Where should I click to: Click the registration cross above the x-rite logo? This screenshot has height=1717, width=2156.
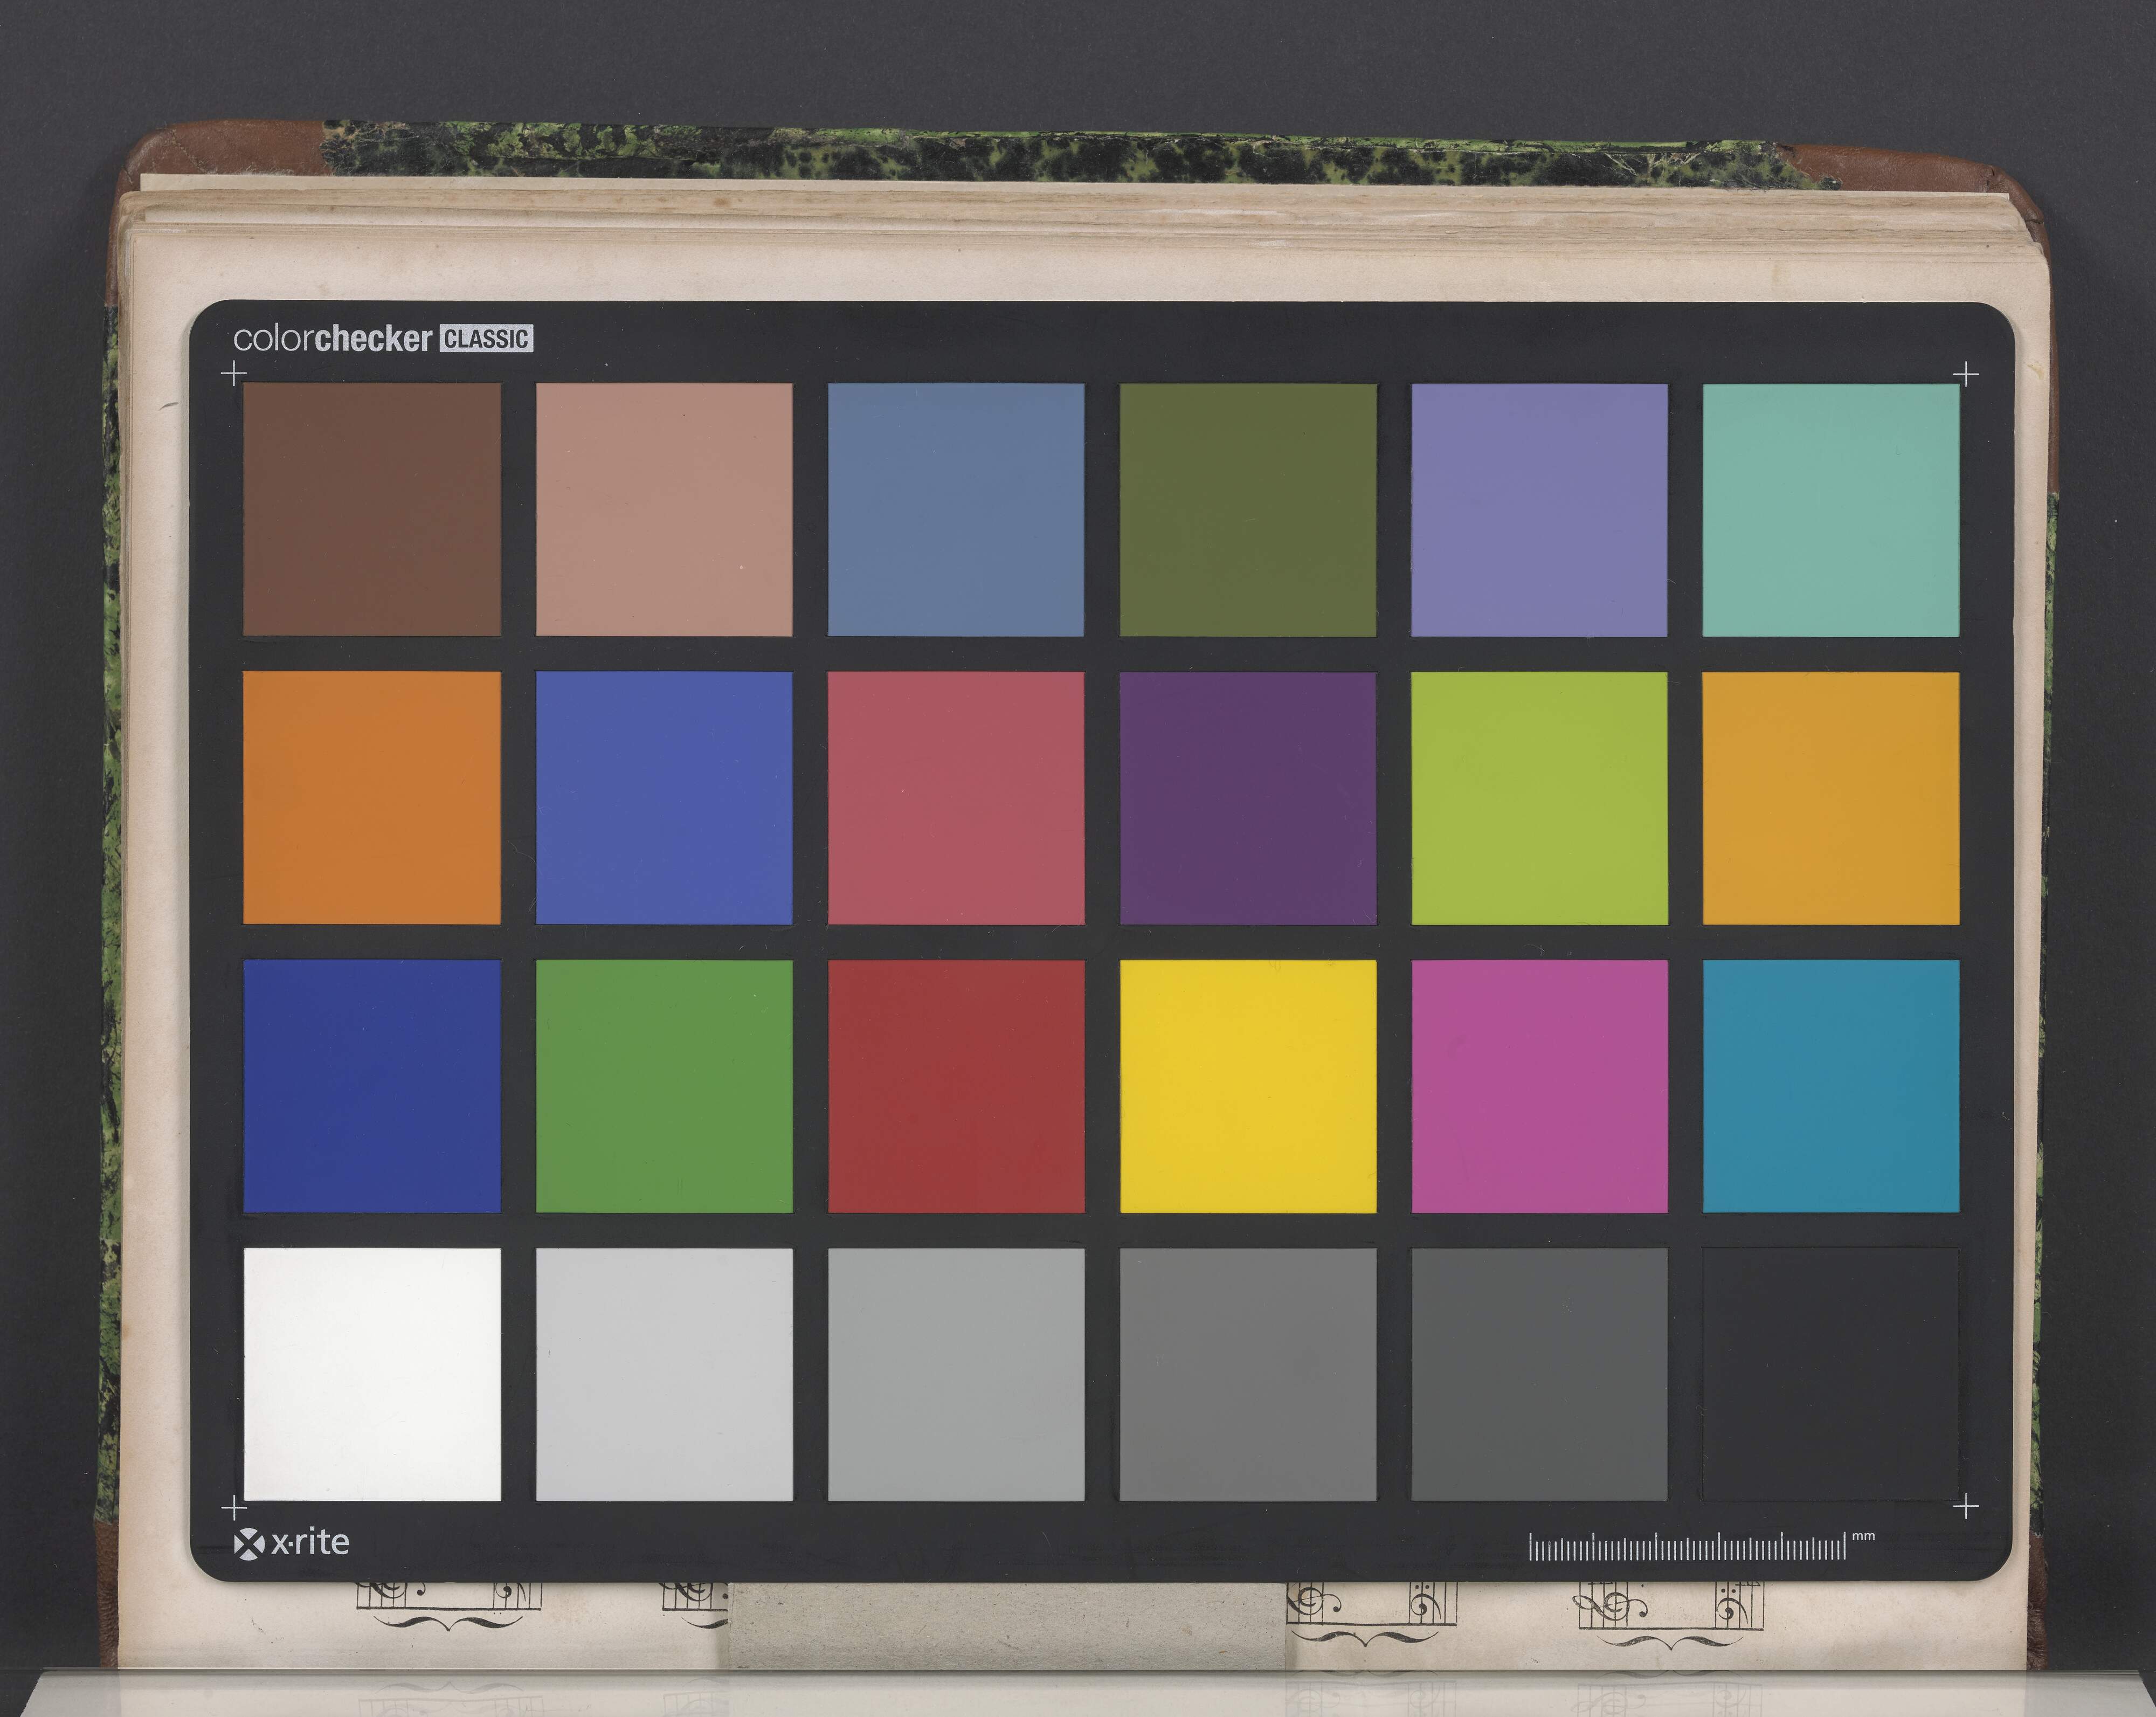[233, 1507]
